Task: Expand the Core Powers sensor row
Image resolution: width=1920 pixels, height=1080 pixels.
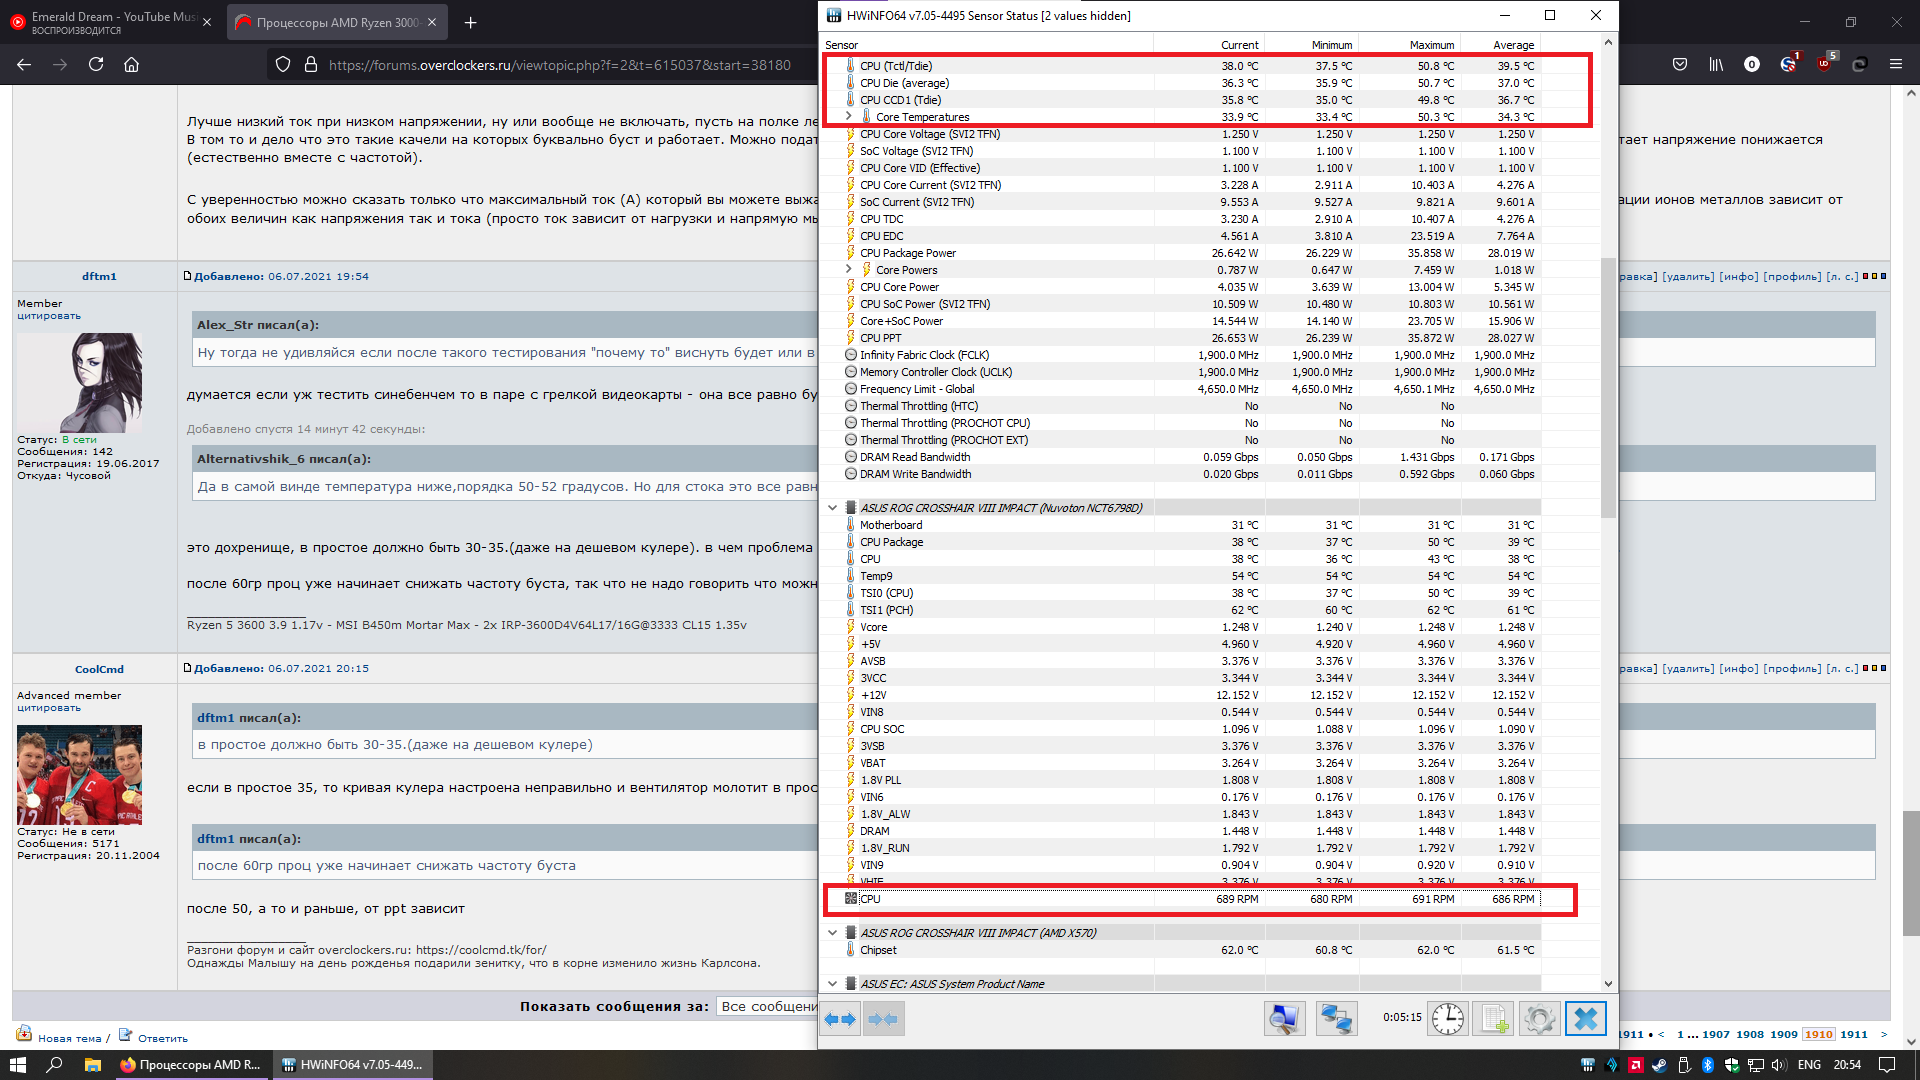Action: tap(849, 269)
